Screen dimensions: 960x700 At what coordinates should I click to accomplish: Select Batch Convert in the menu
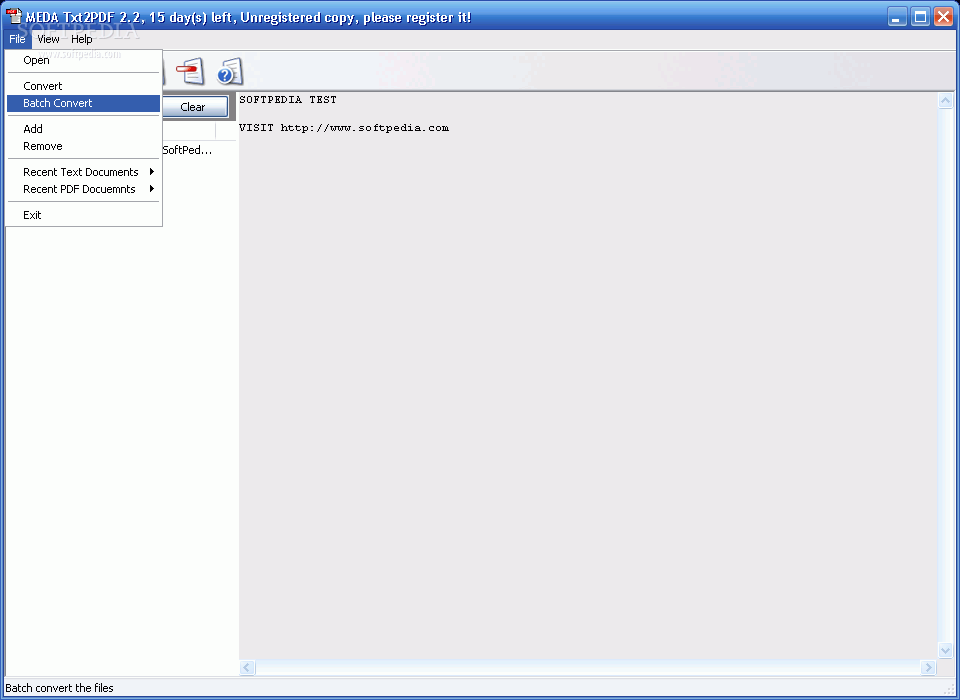click(x=83, y=103)
